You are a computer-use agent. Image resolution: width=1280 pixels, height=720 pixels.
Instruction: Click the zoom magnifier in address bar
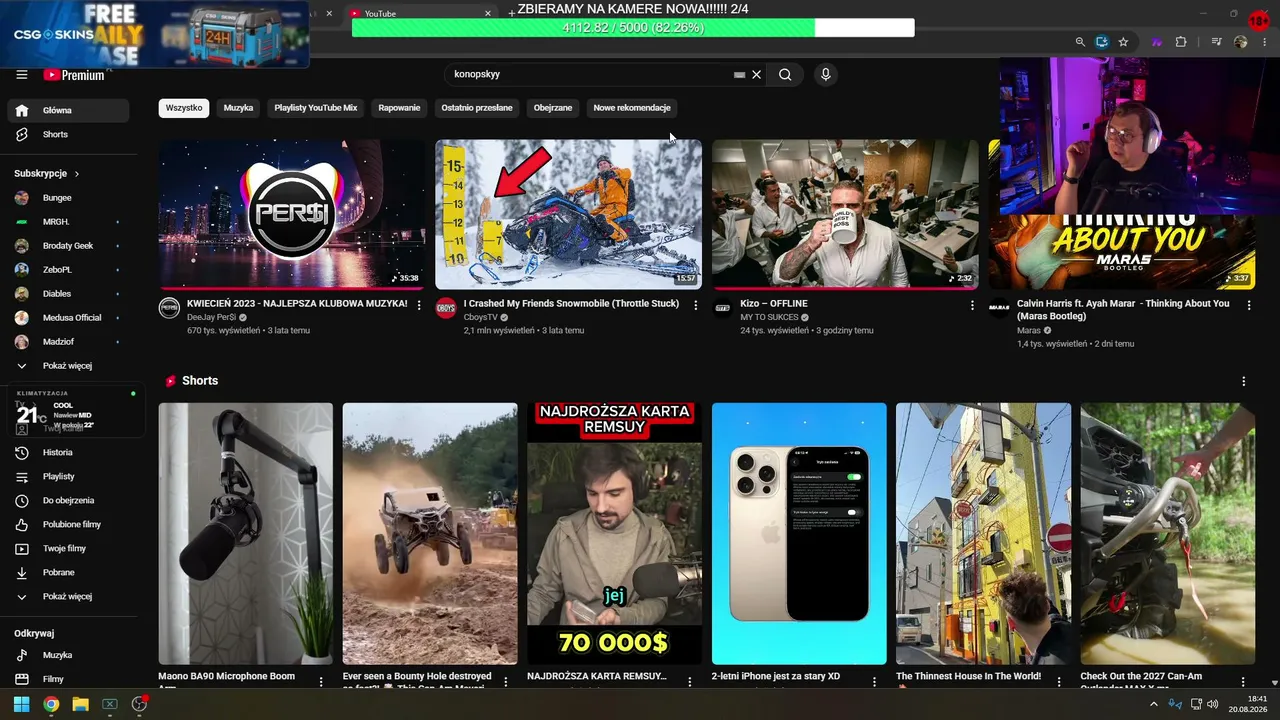click(1080, 42)
